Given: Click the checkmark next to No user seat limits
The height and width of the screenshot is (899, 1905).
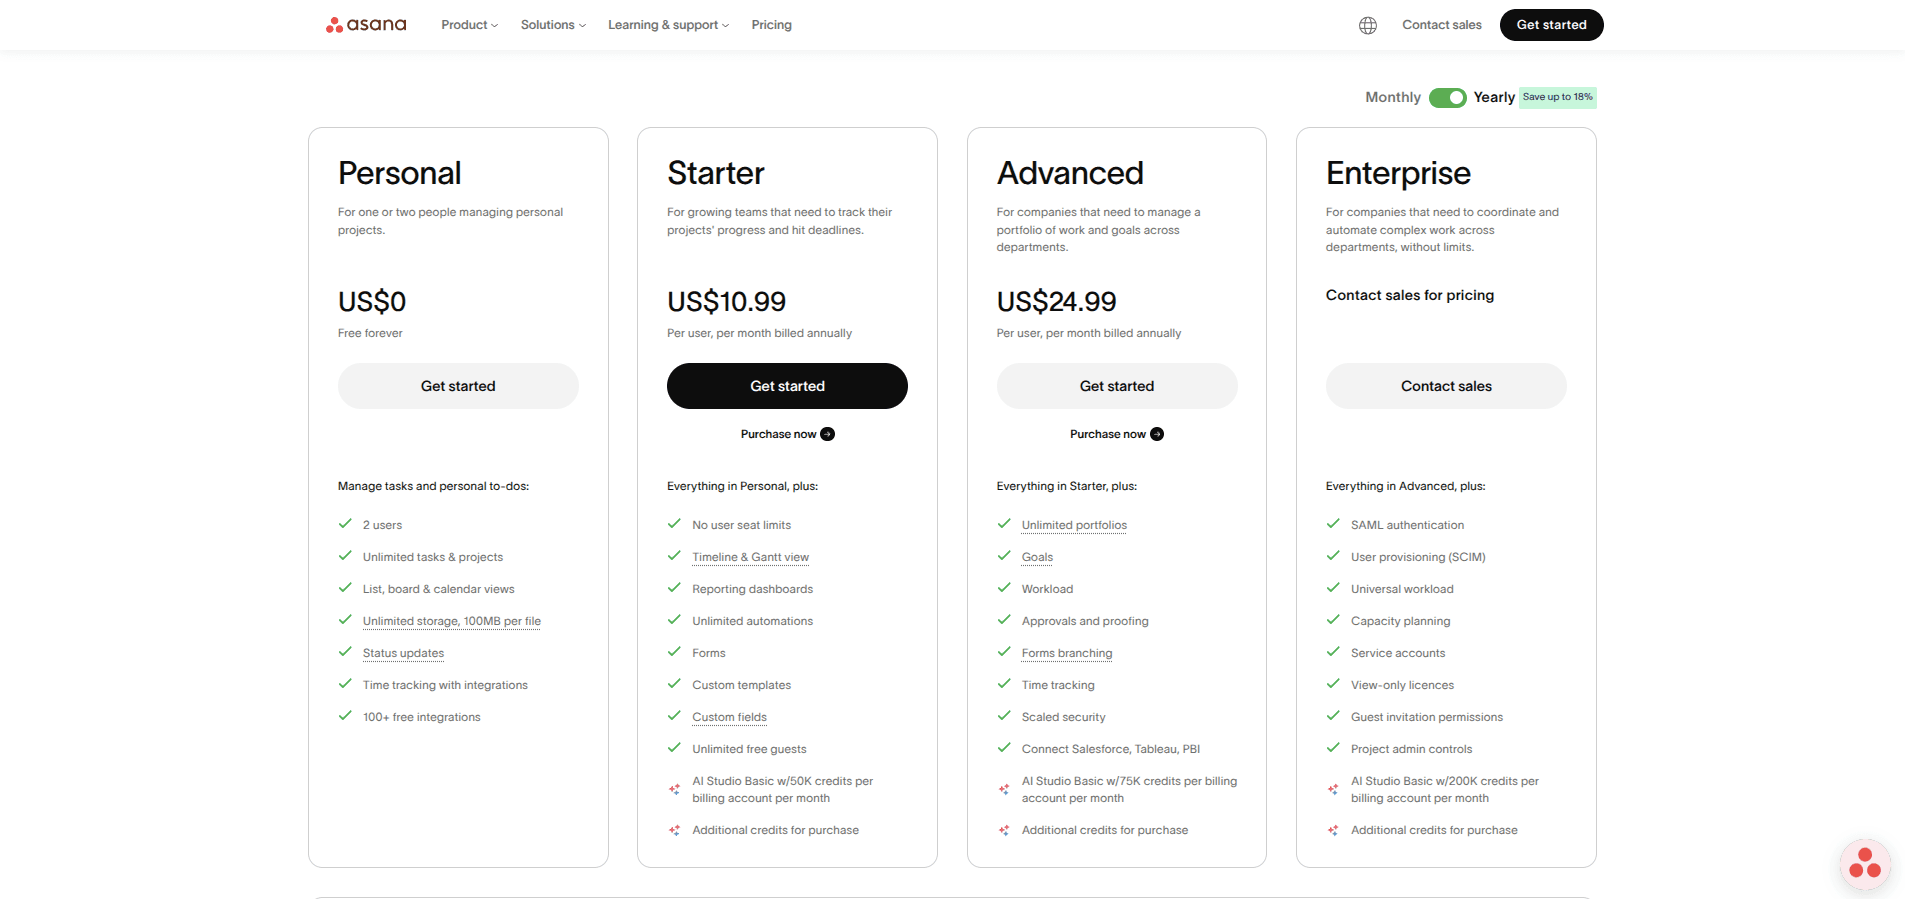Looking at the screenshot, I should coord(674,524).
